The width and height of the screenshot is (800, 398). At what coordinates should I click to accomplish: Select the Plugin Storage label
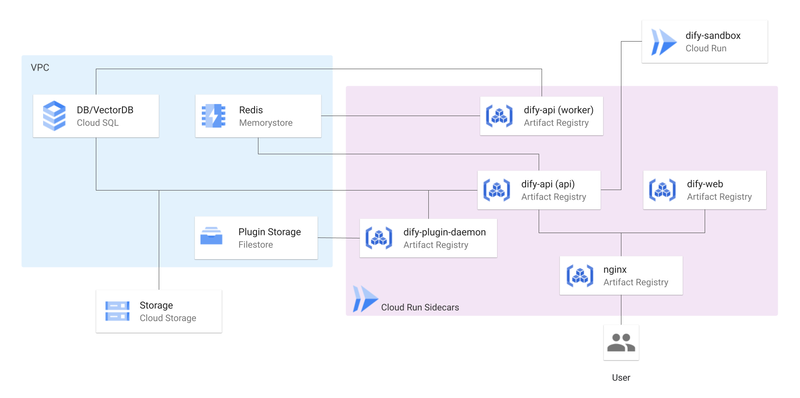pos(269,232)
